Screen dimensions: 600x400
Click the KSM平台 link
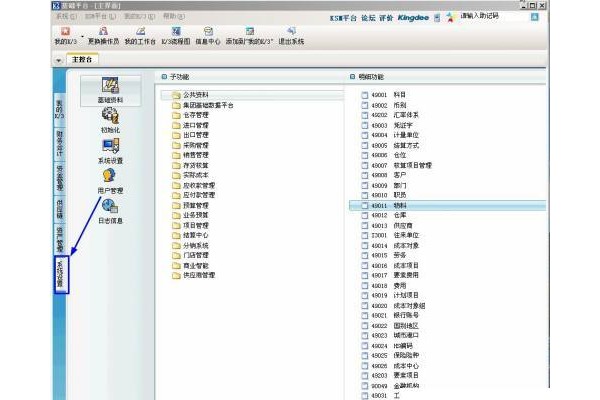[343, 18]
